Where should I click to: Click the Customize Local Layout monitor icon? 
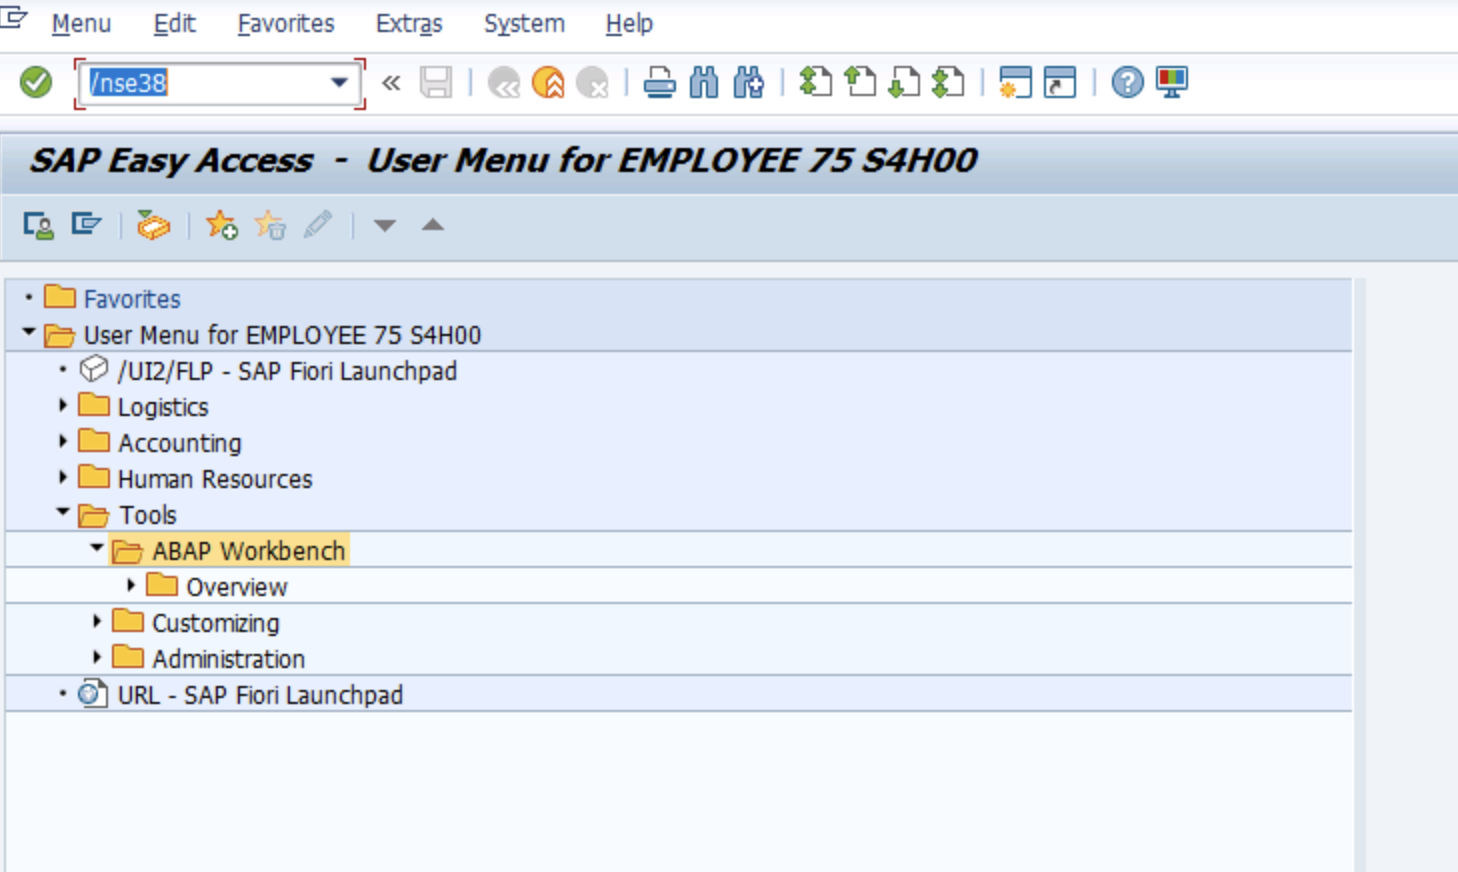1172,82
